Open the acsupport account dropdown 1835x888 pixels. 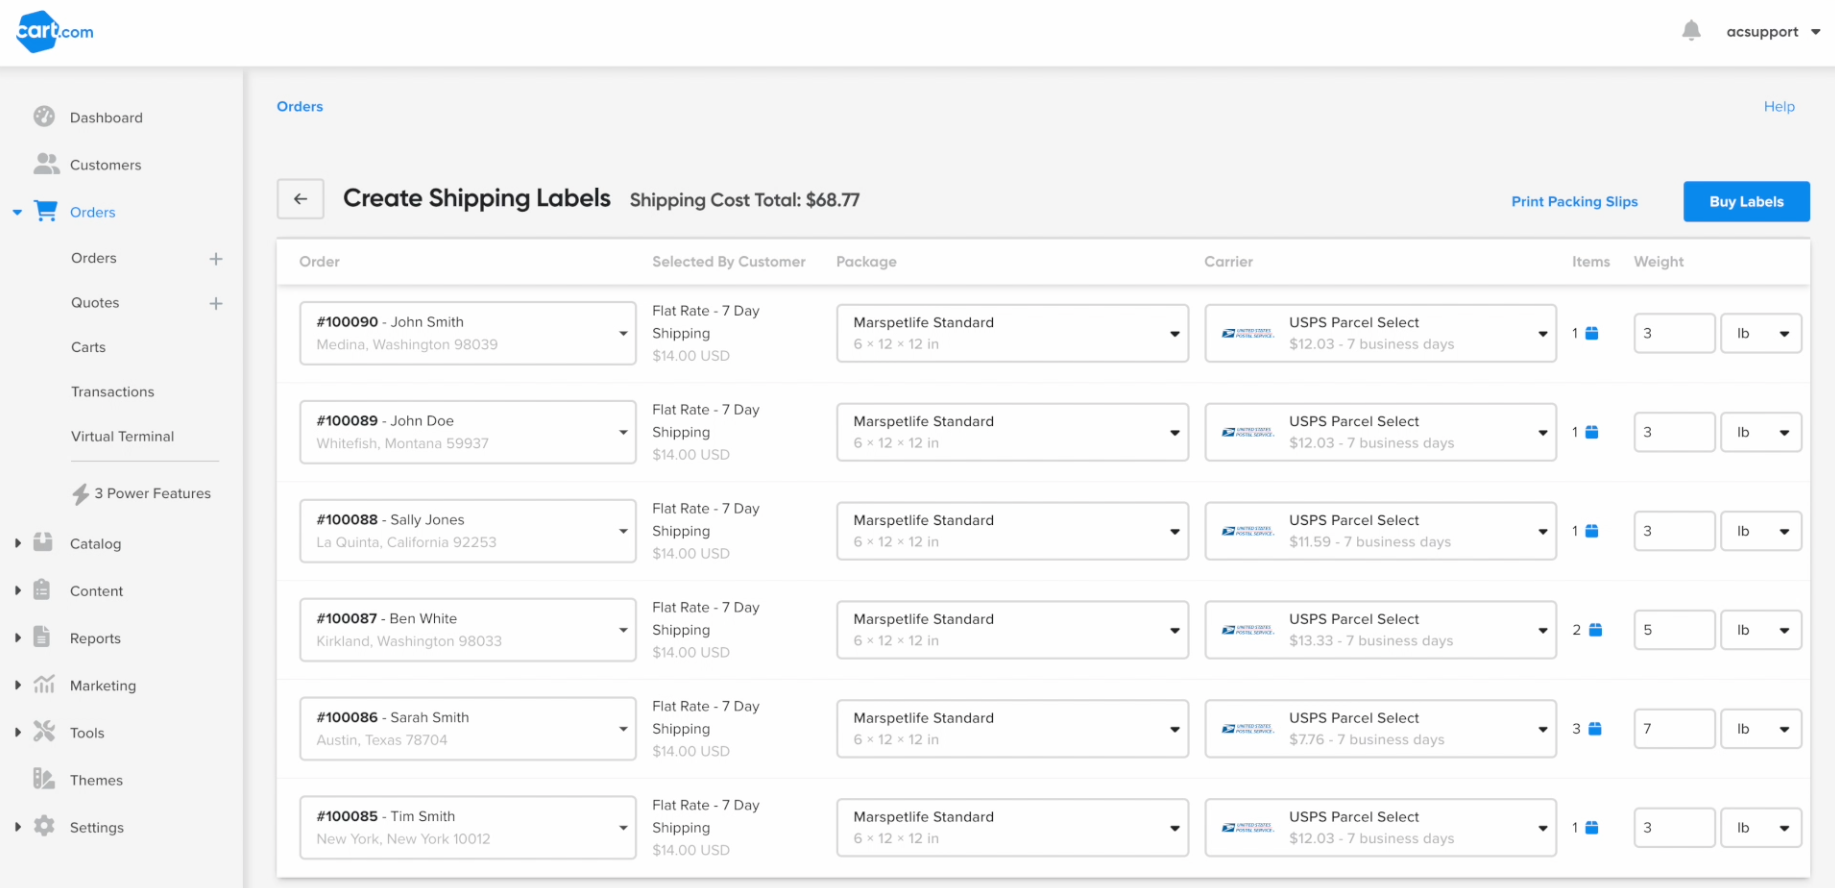[1772, 32]
